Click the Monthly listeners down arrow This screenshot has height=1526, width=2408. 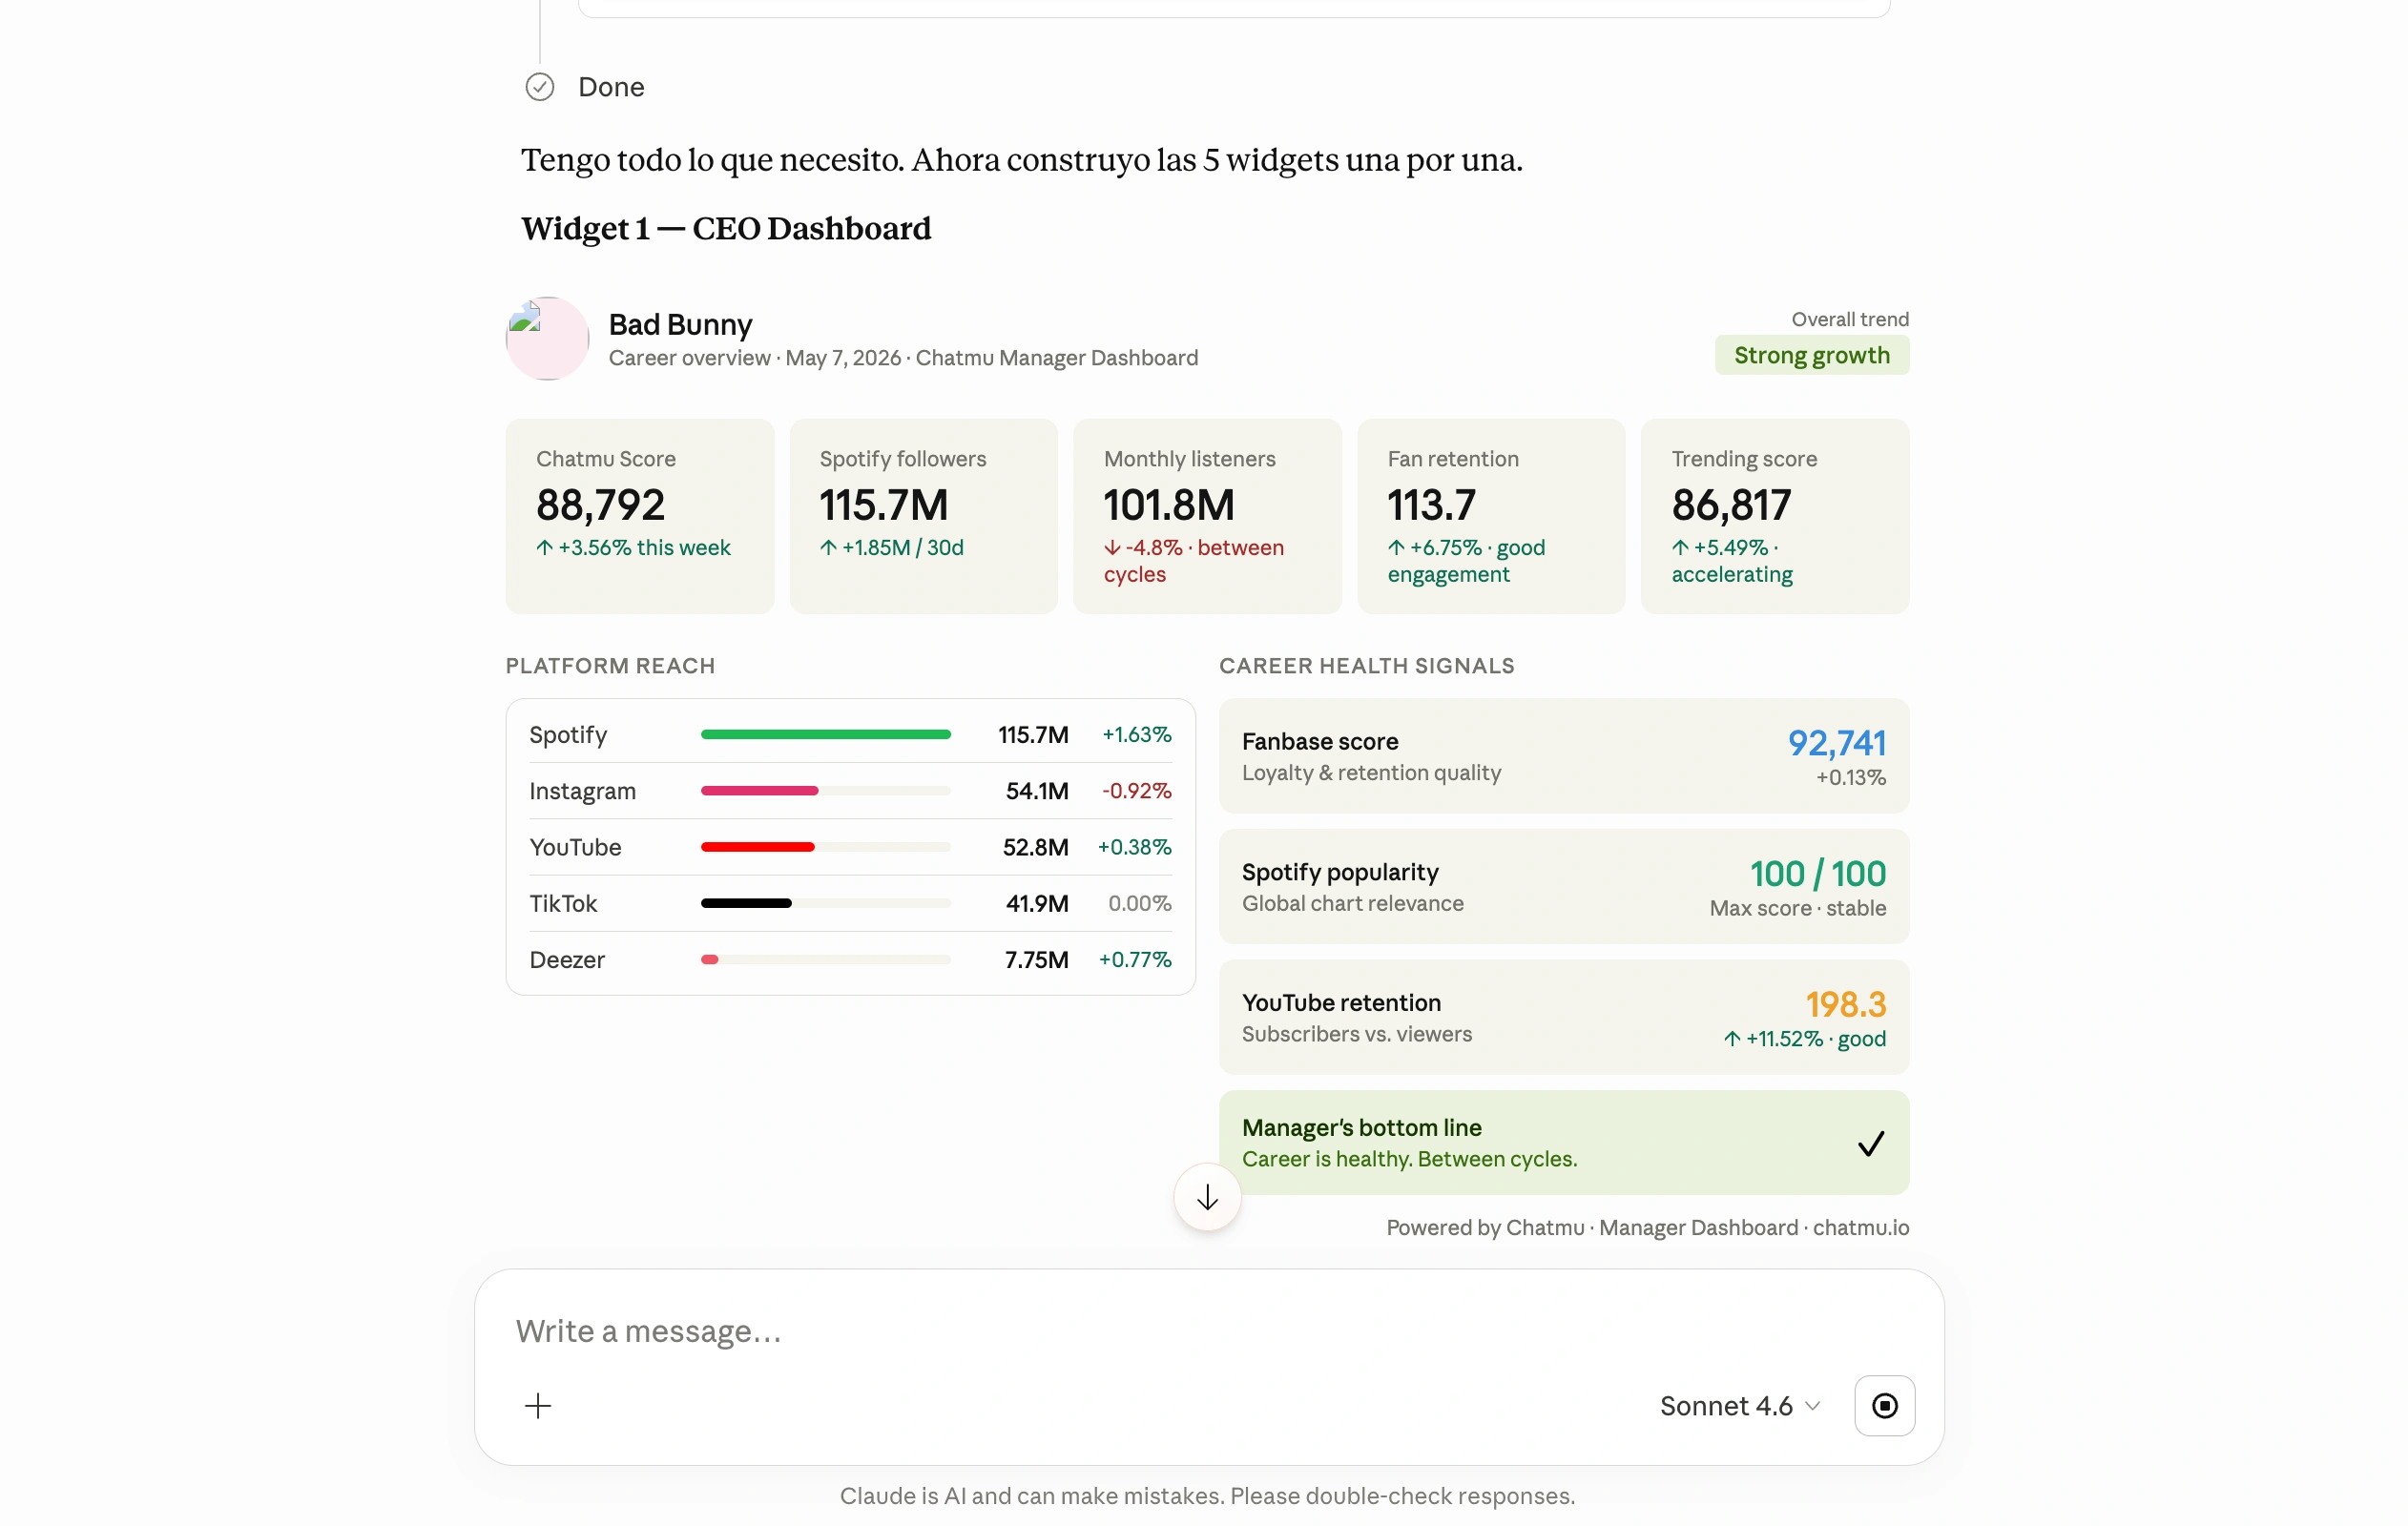(1112, 547)
